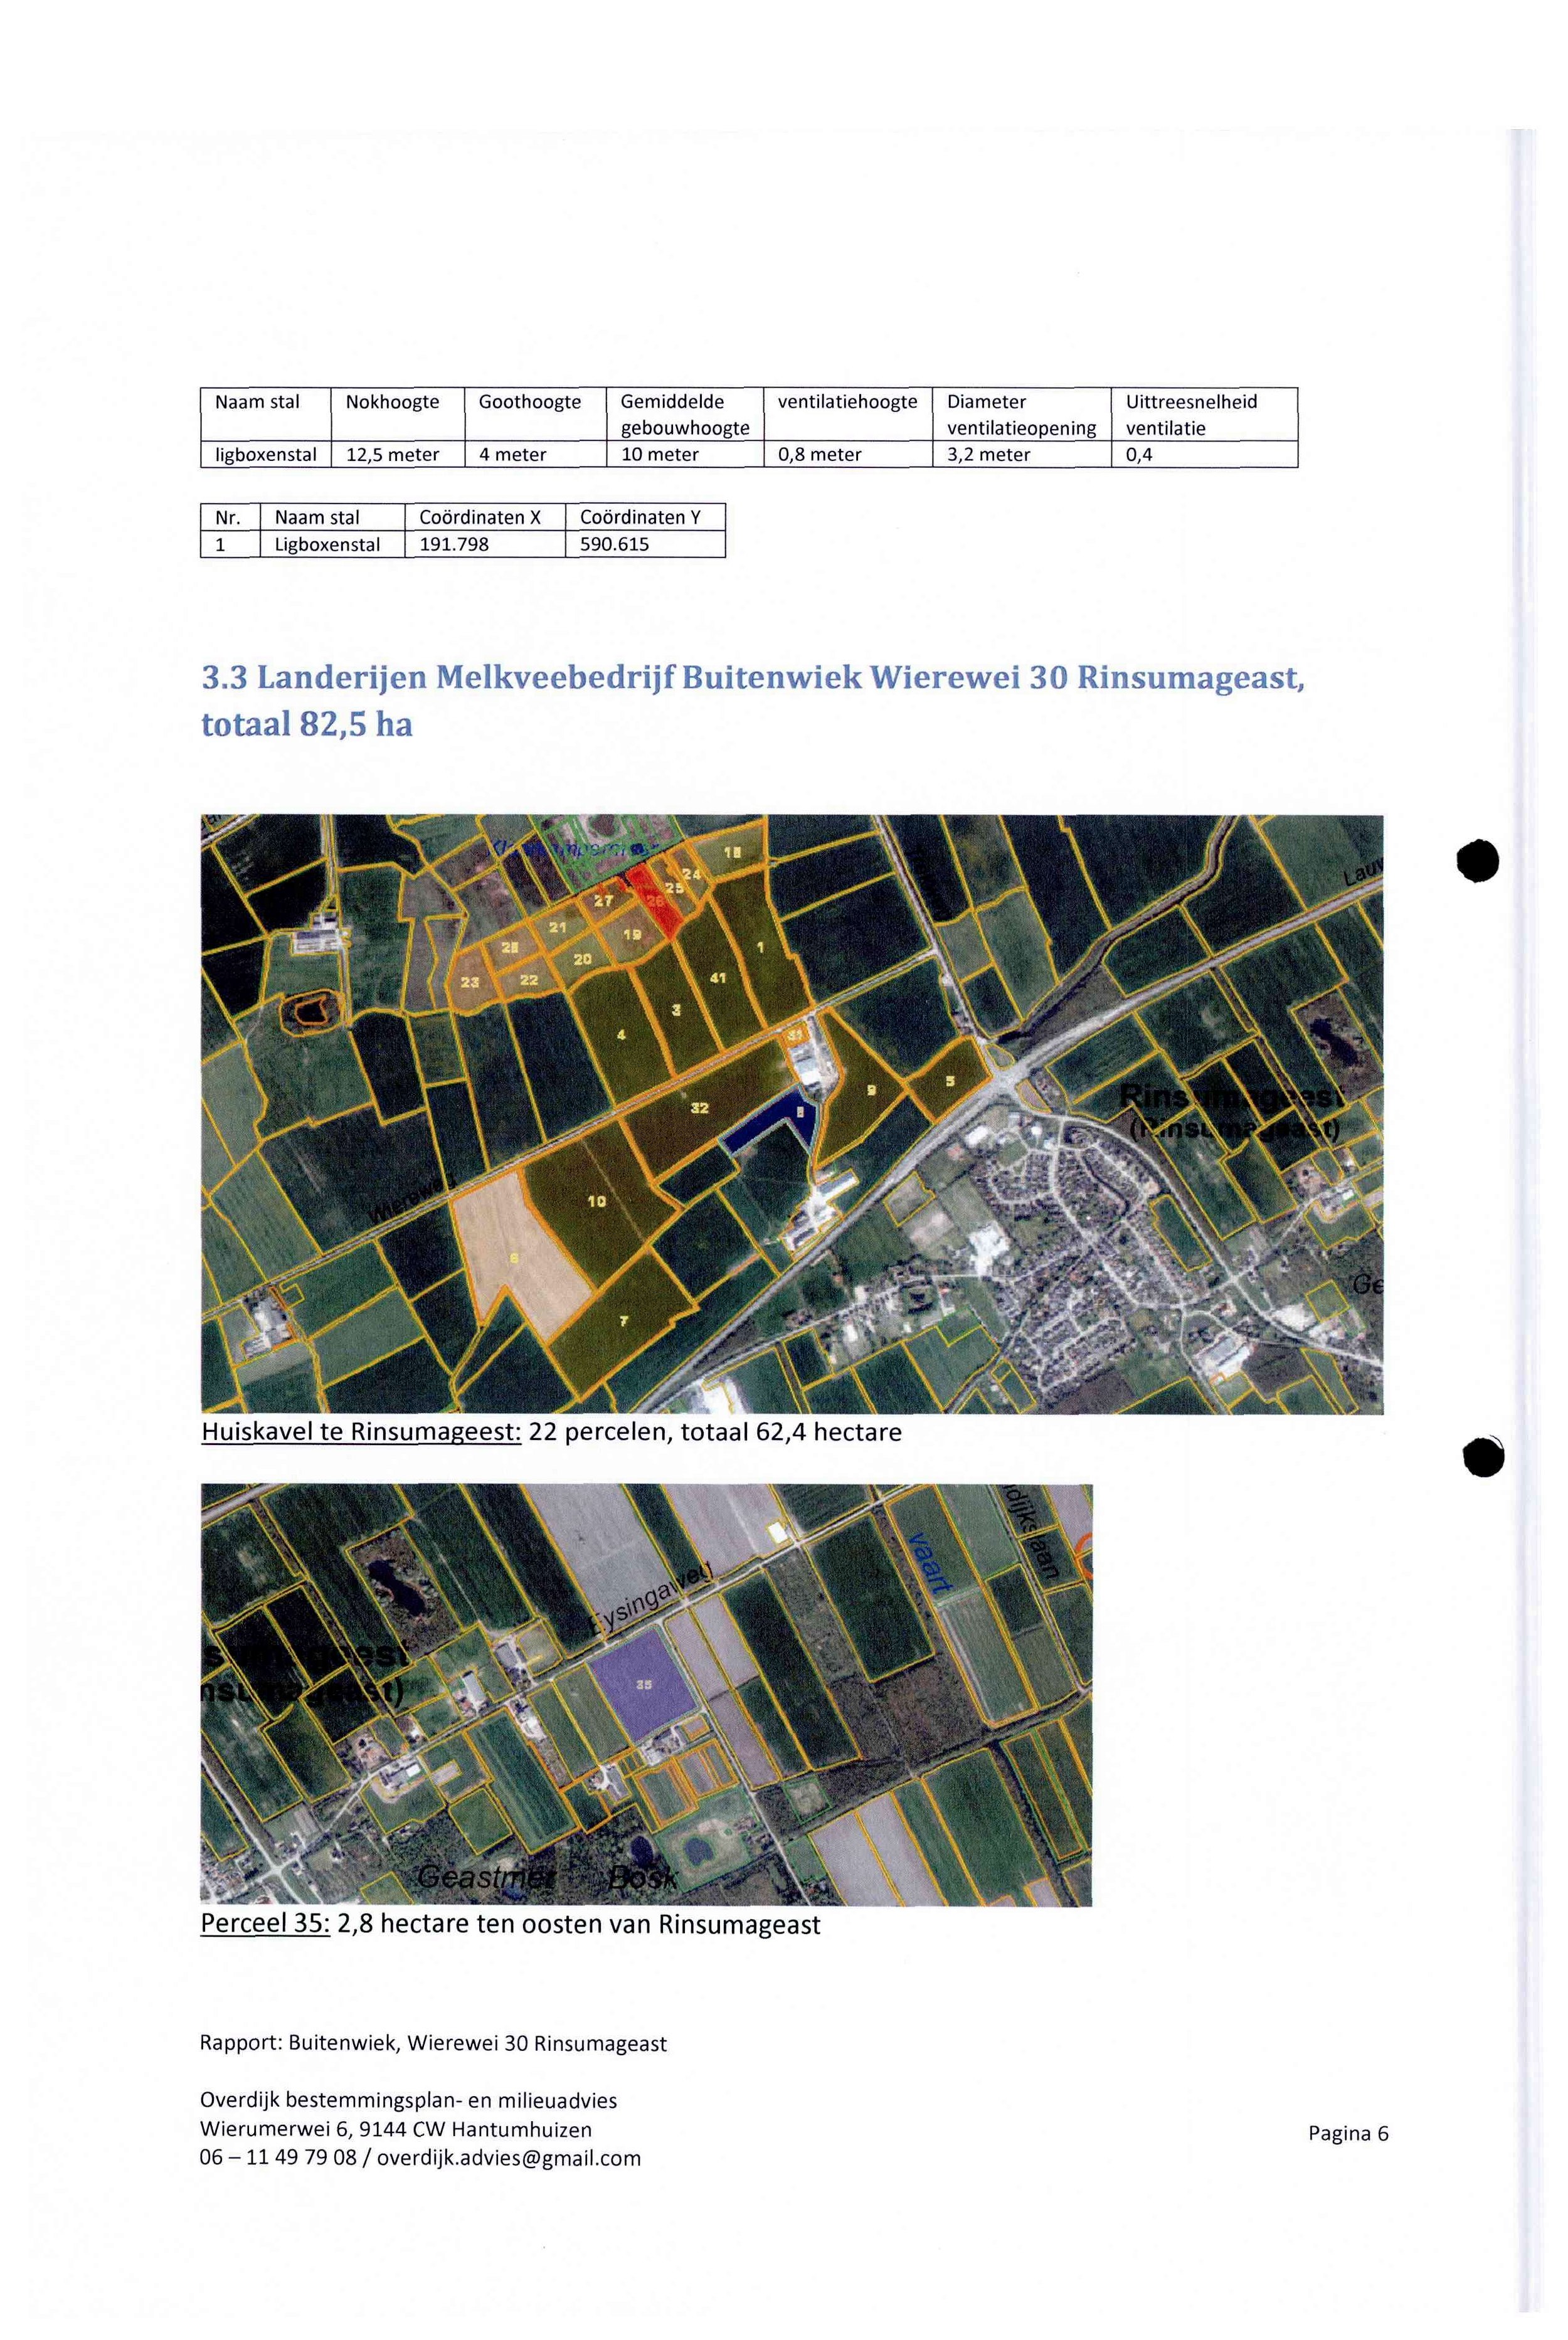
Task: Click the 'Pagina 6' page number
Action: point(1348,2133)
